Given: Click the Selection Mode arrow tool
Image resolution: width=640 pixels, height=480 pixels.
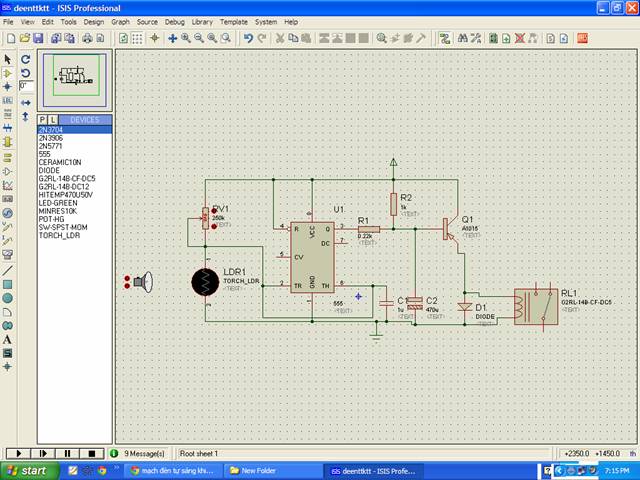Looking at the screenshot, I should (x=8, y=59).
